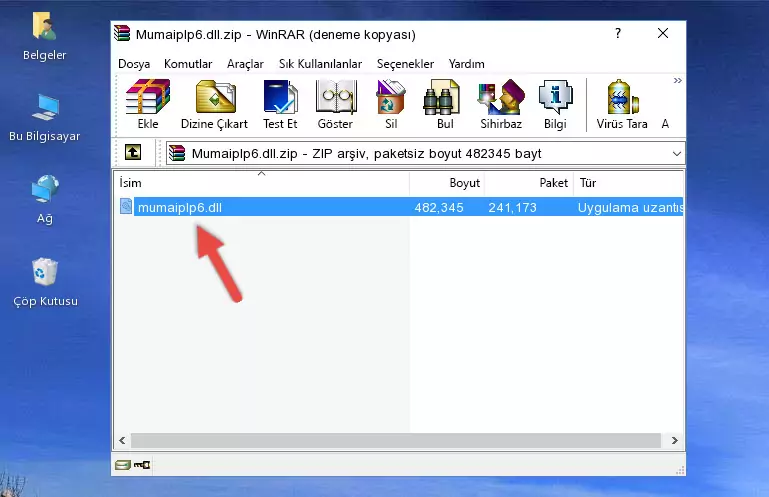Image resolution: width=769 pixels, height=497 pixels.
Task: Go up one folder level
Action: point(133,152)
